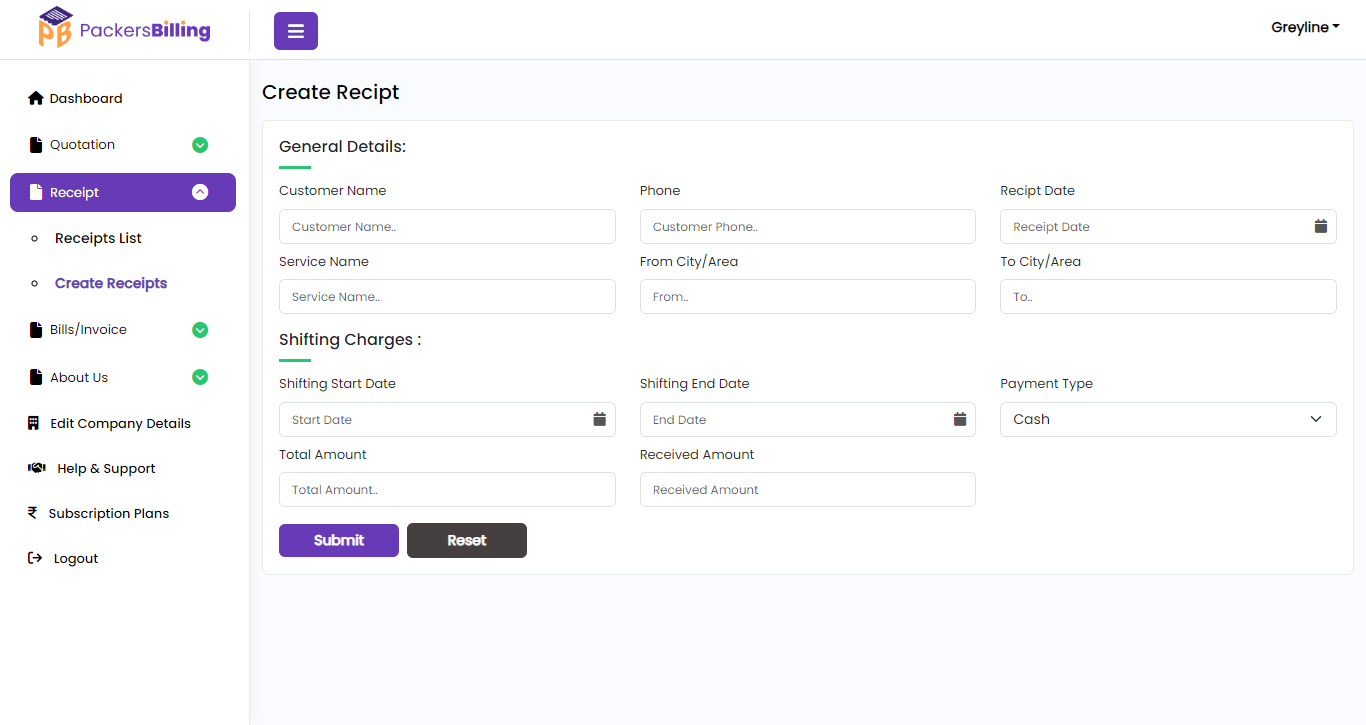
Task: Open the Receipts List menu item
Action: (98, 238)
